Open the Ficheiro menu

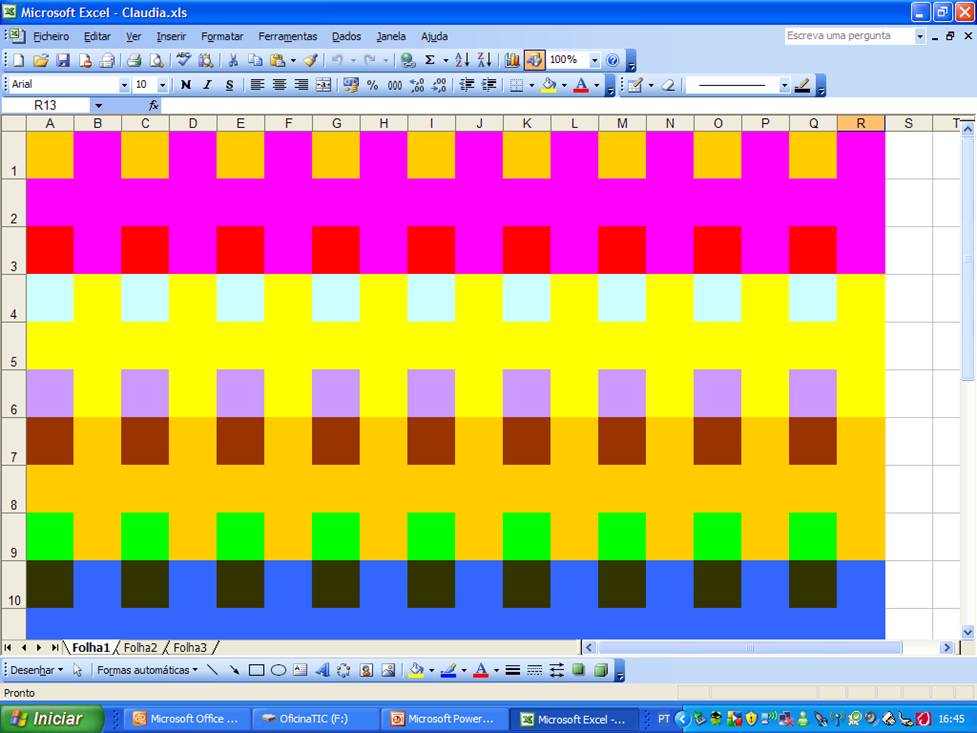(x=51, y=36)
